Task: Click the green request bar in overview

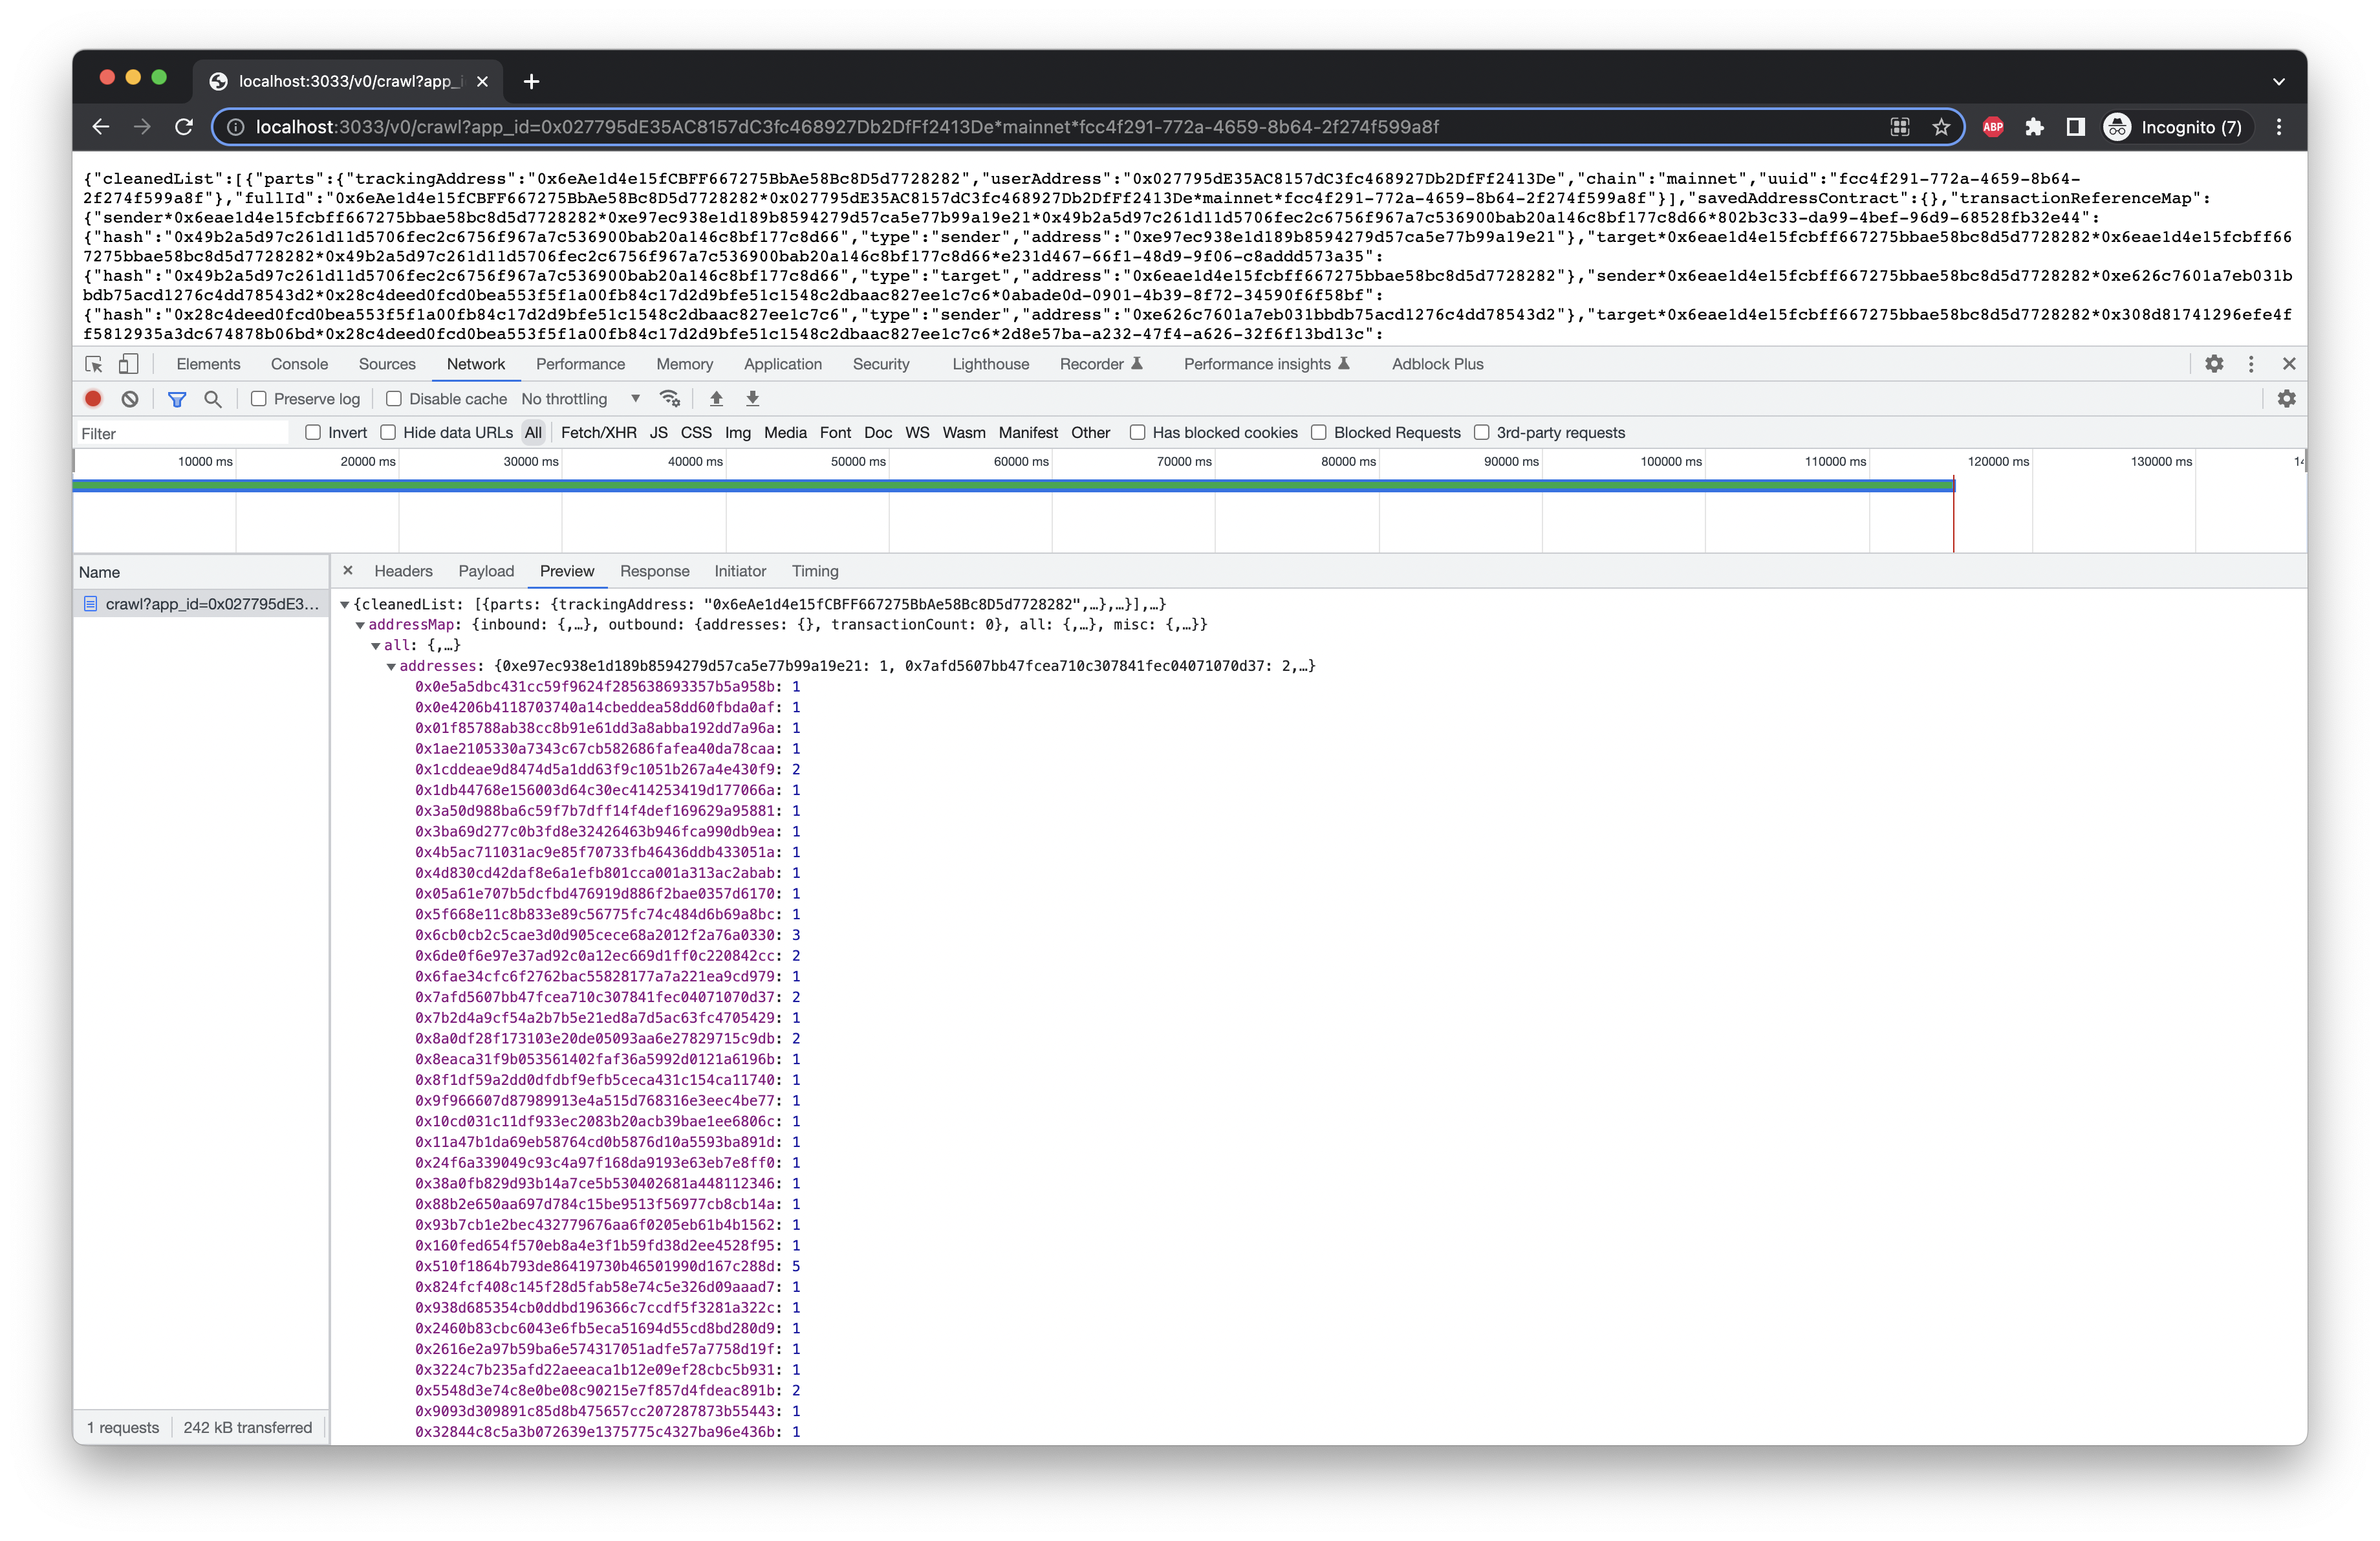Action: pyautogui.click(x=1013, y=486)
